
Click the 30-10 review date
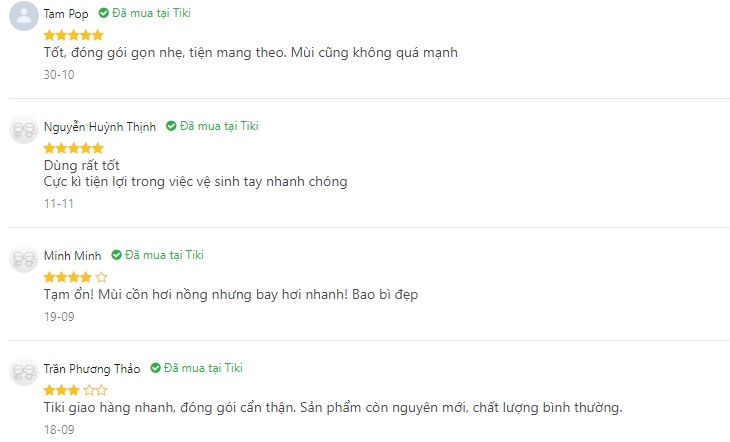(59, 75)
